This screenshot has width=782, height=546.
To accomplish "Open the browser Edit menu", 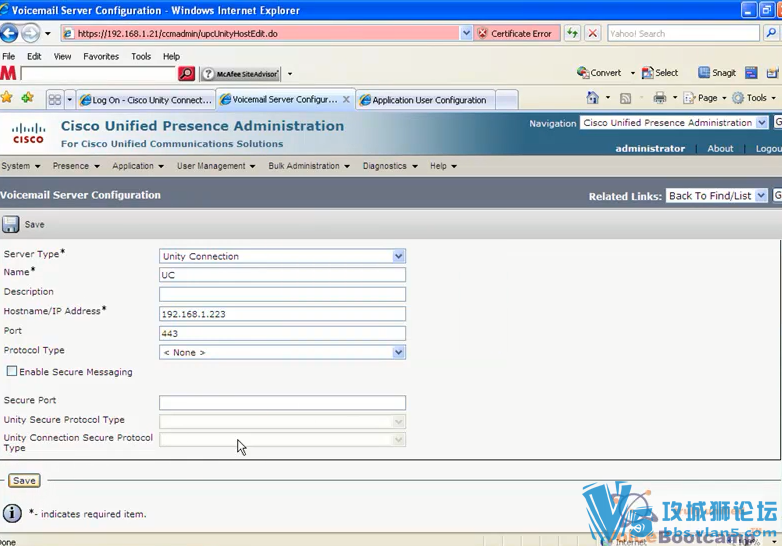I will [x=34, y=56].
